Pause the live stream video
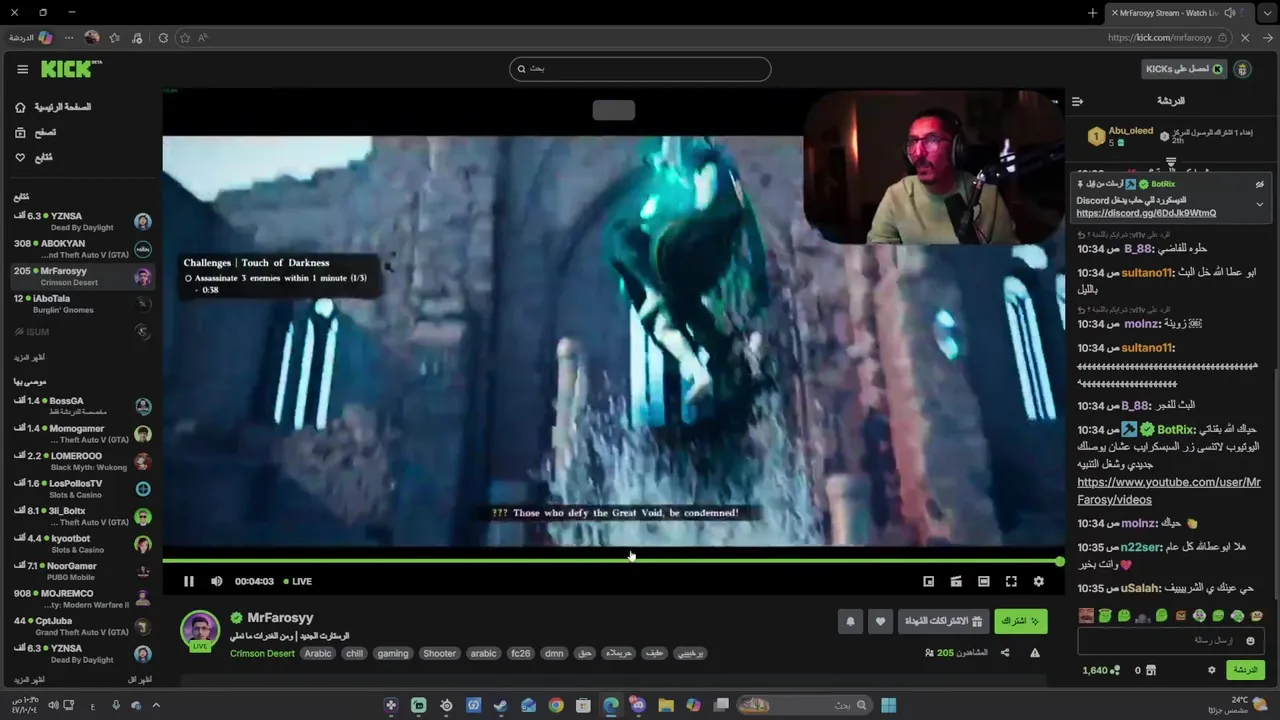 [x=189, y=581]
